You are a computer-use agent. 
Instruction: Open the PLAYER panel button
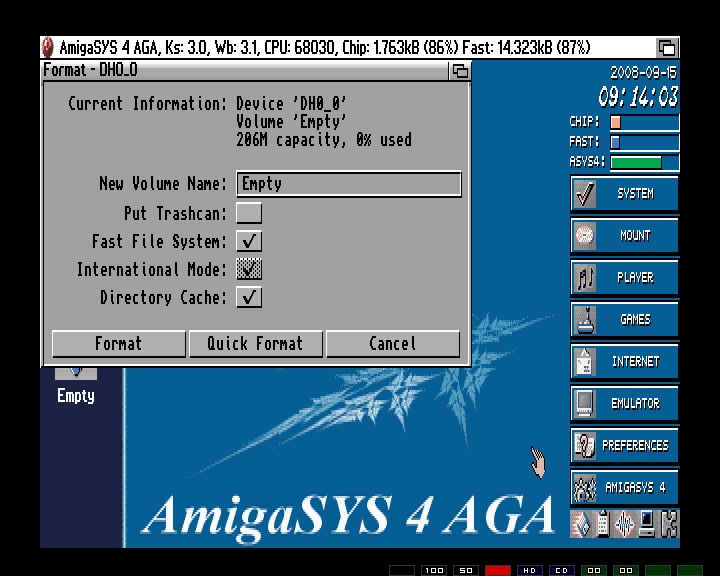[x=624, y=277]
